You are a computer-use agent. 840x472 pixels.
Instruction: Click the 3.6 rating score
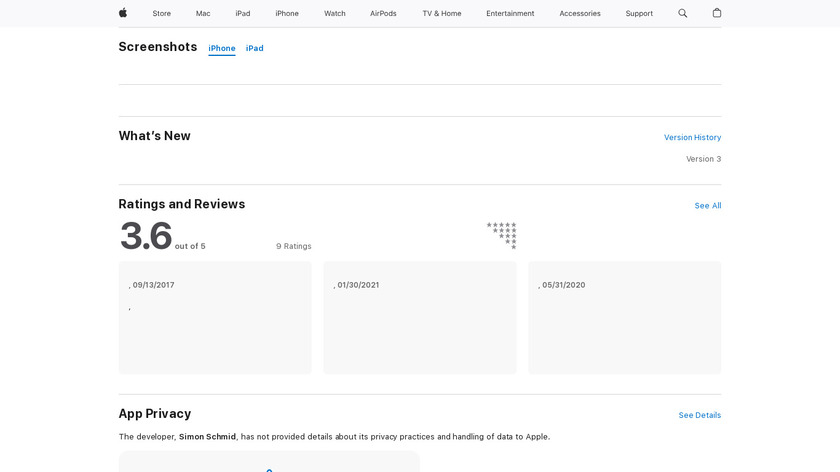click(x=146, y=236)
